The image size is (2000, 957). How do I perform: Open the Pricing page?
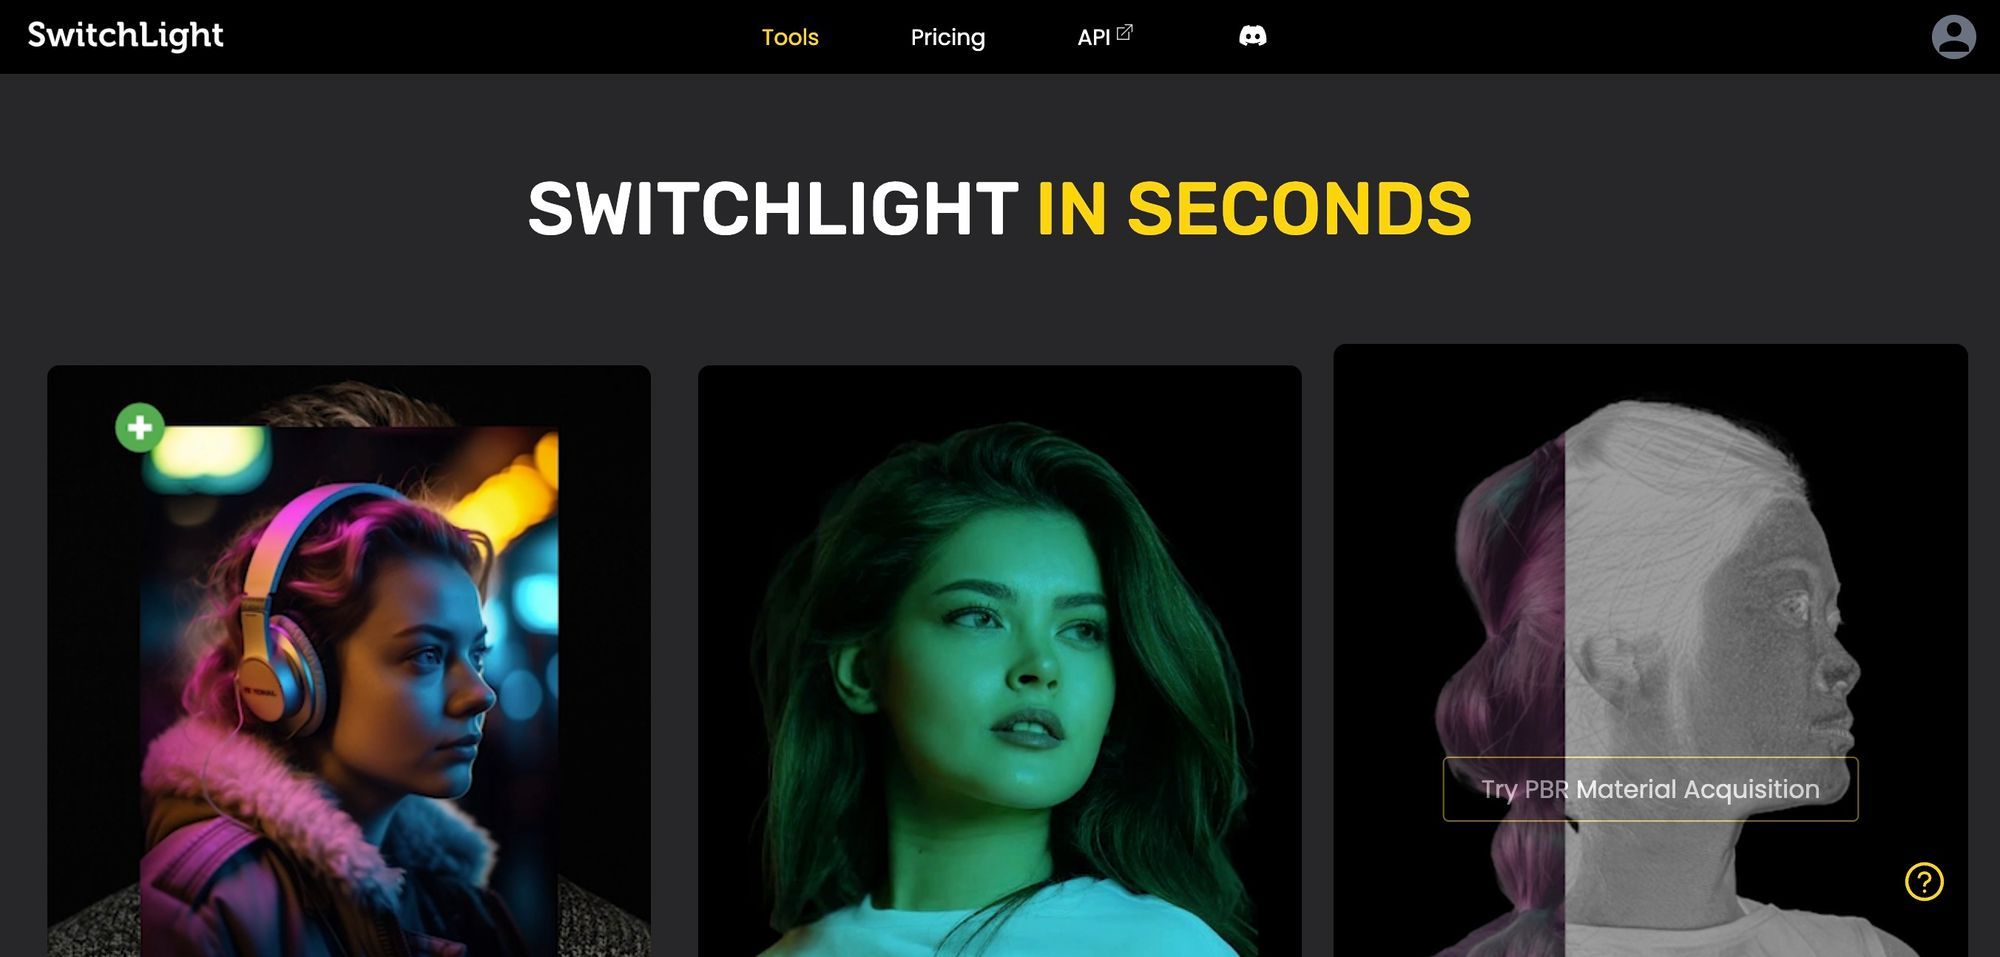click(947, 37)
